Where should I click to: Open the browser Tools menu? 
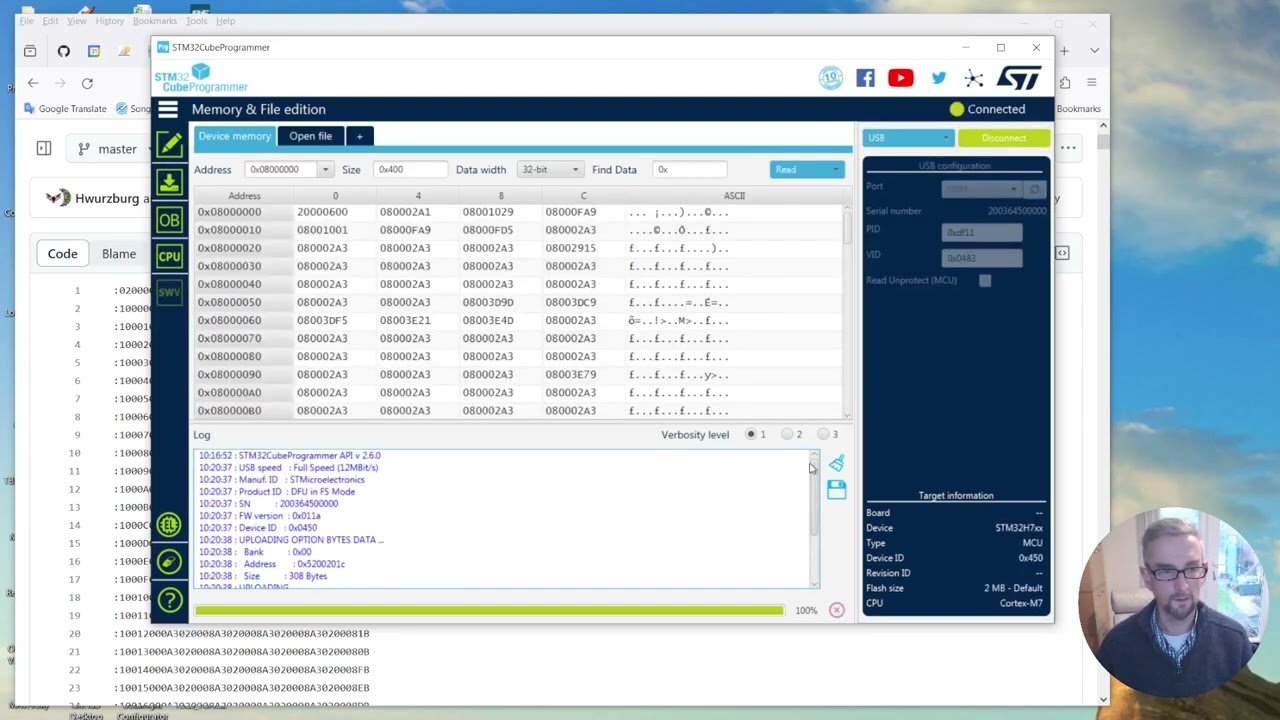(196, 21)
